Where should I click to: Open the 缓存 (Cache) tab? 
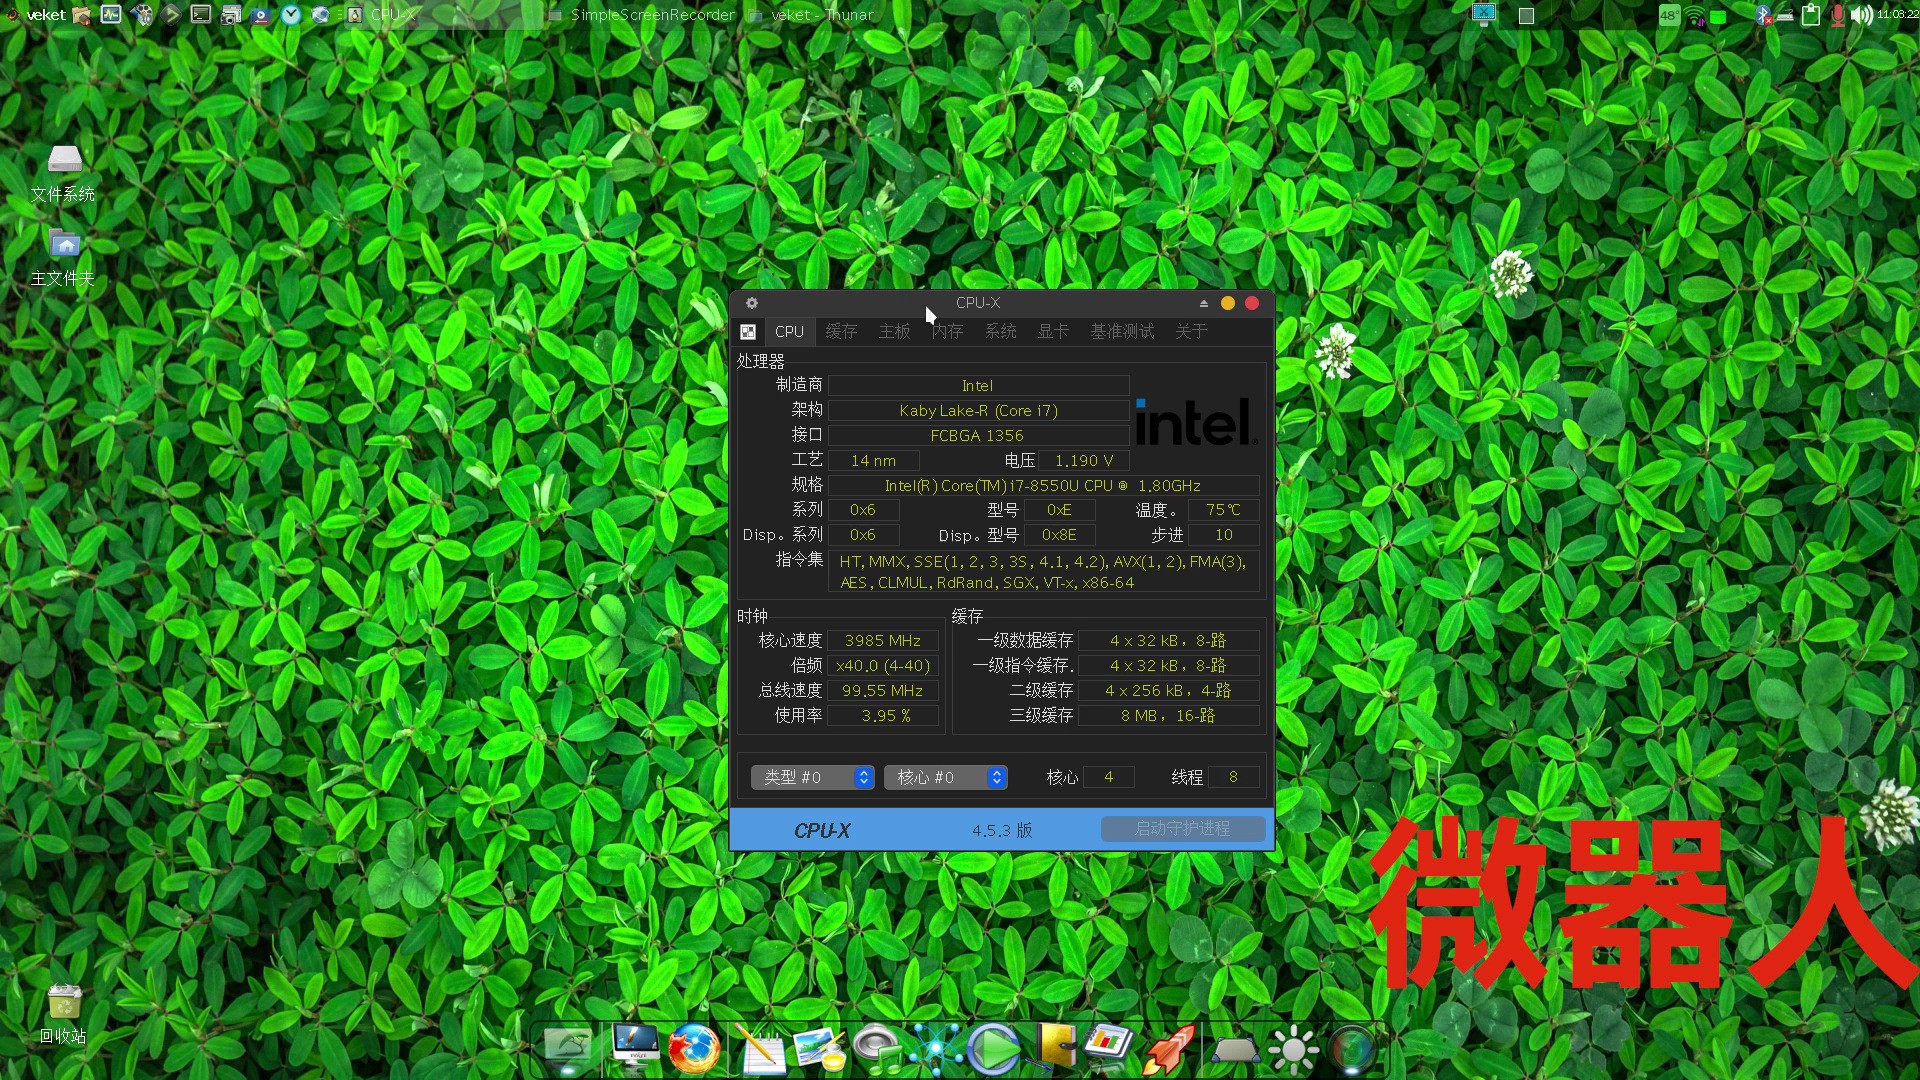(x=840, y=331)
